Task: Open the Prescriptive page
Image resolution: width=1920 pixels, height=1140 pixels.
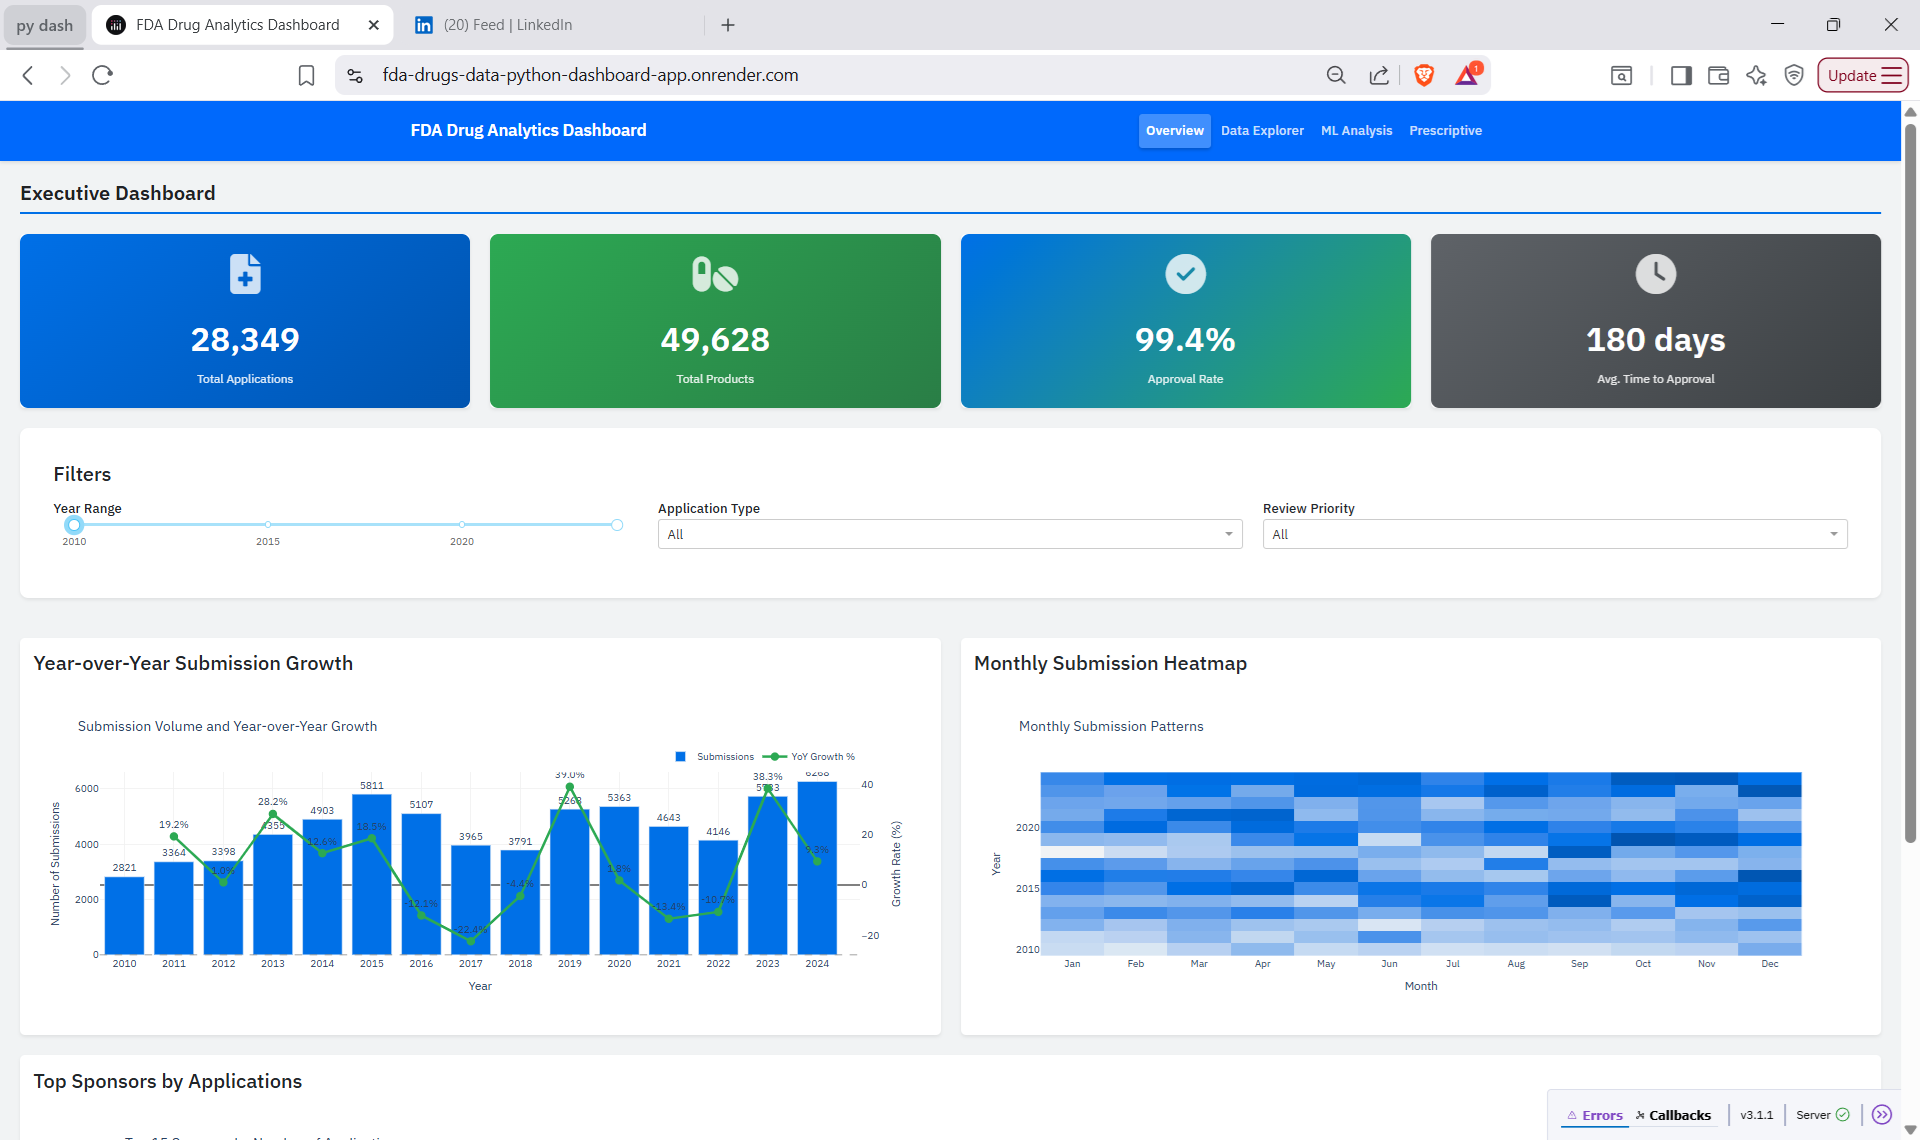Action: (x=1445, y=131)
